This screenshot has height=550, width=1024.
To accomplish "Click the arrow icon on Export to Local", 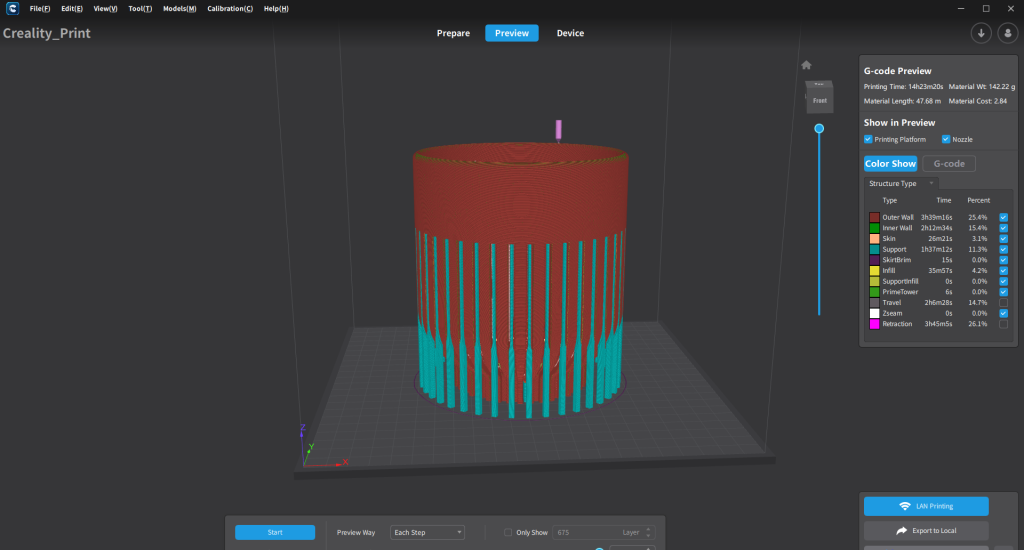I will 901,531.
